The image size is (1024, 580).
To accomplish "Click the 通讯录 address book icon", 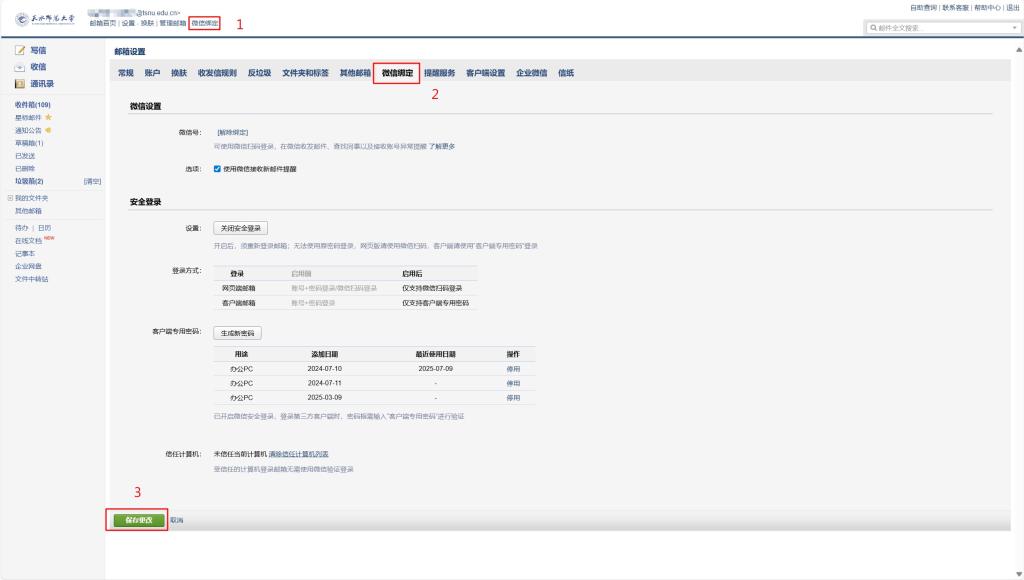I will point(20,84).
